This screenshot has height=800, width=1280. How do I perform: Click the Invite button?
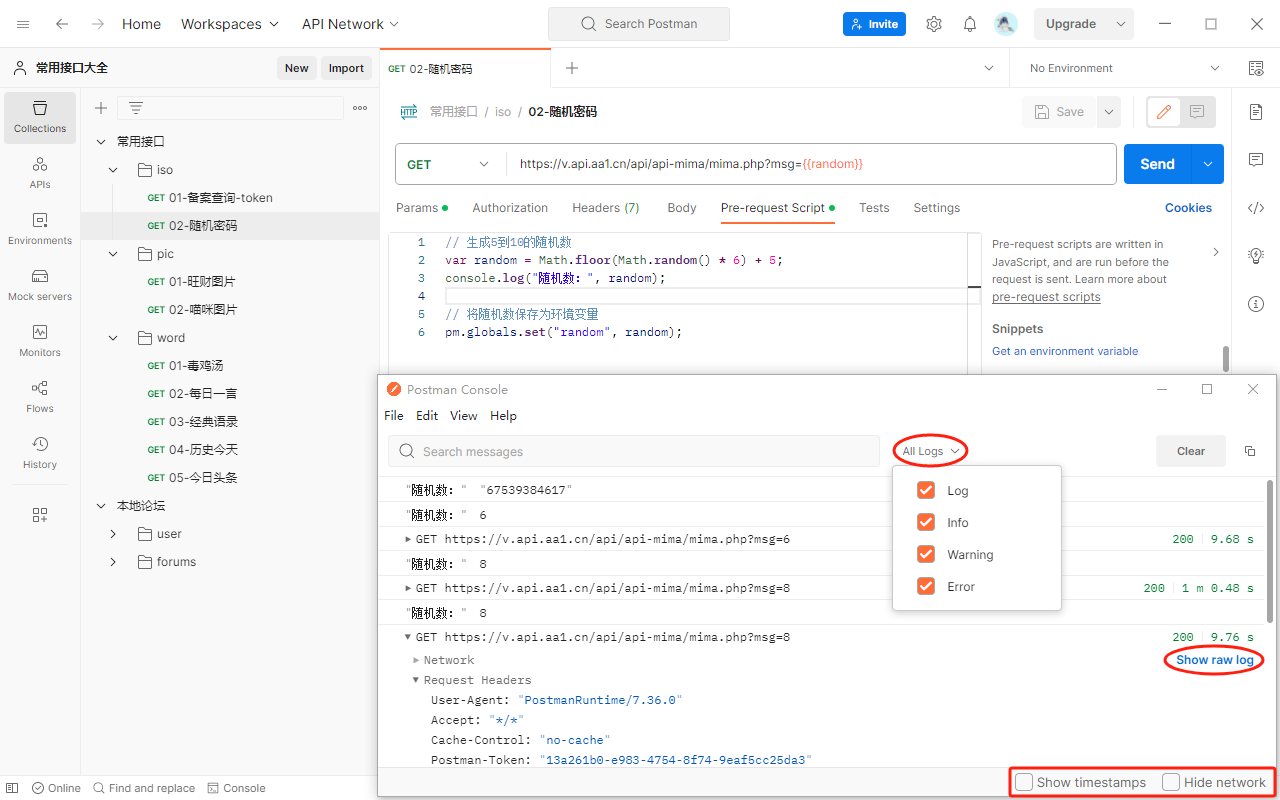[x=874, y=24]
